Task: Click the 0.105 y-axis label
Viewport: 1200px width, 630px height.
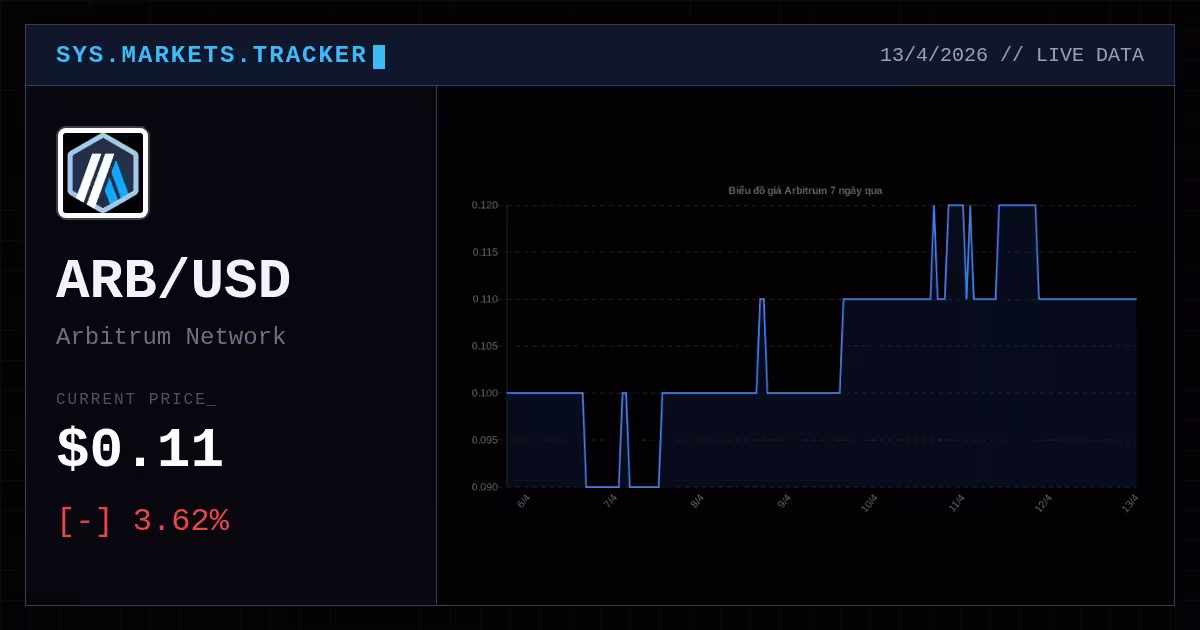Action: (x=485, y=346)
